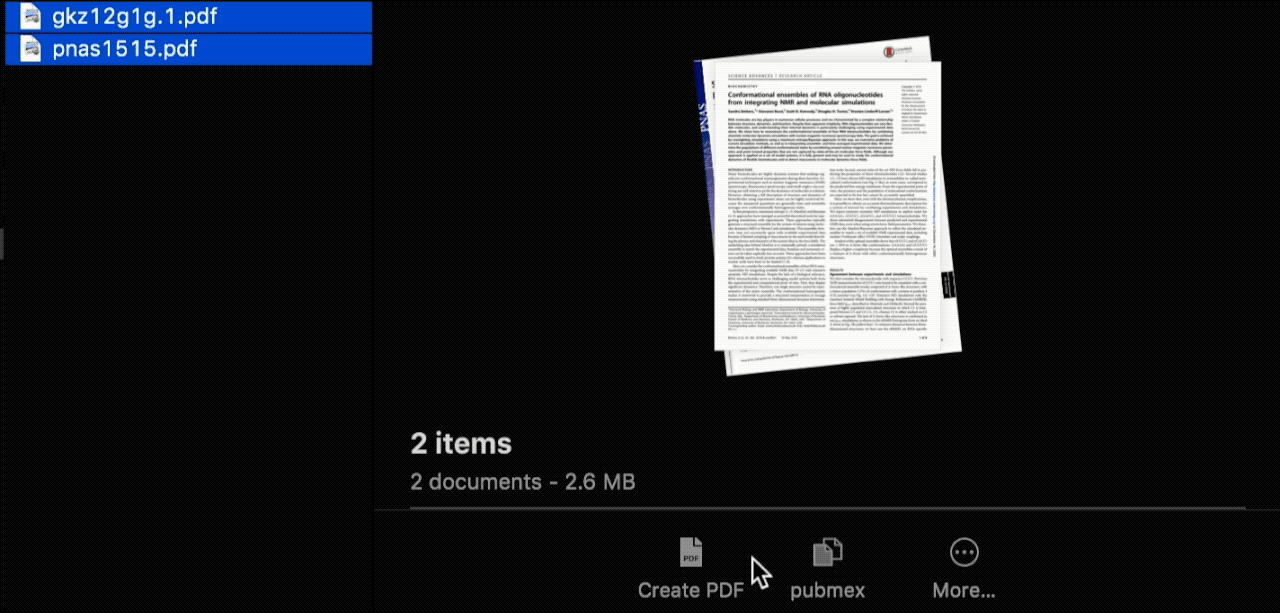Click the "2 documents - 2.6 MB" info text

[x=522, y=482]
